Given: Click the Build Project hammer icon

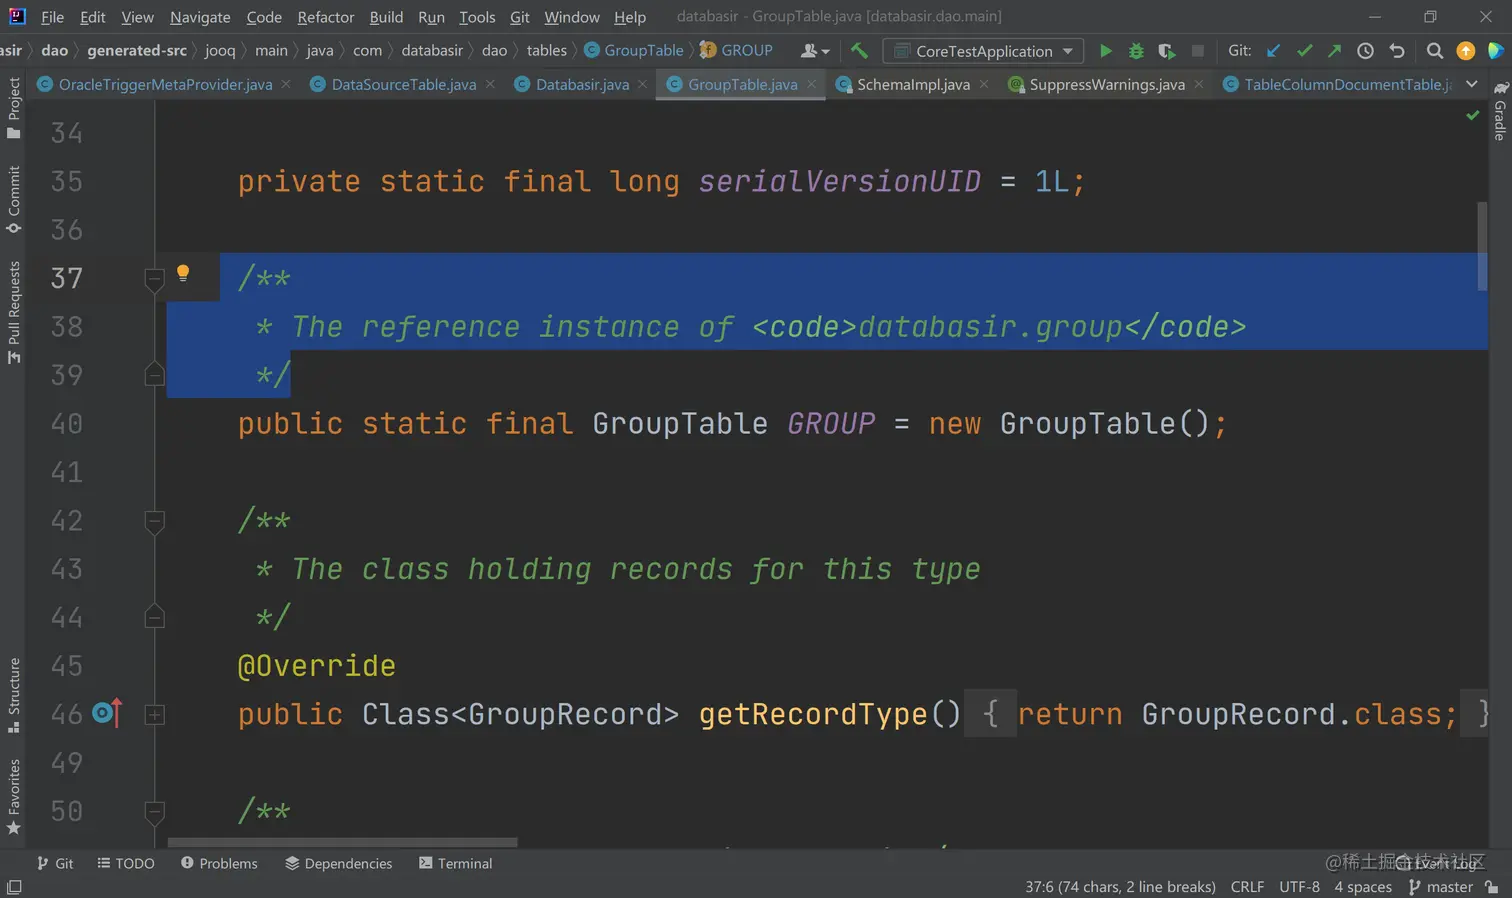Looking at the screenshot, I should [859, 51].
